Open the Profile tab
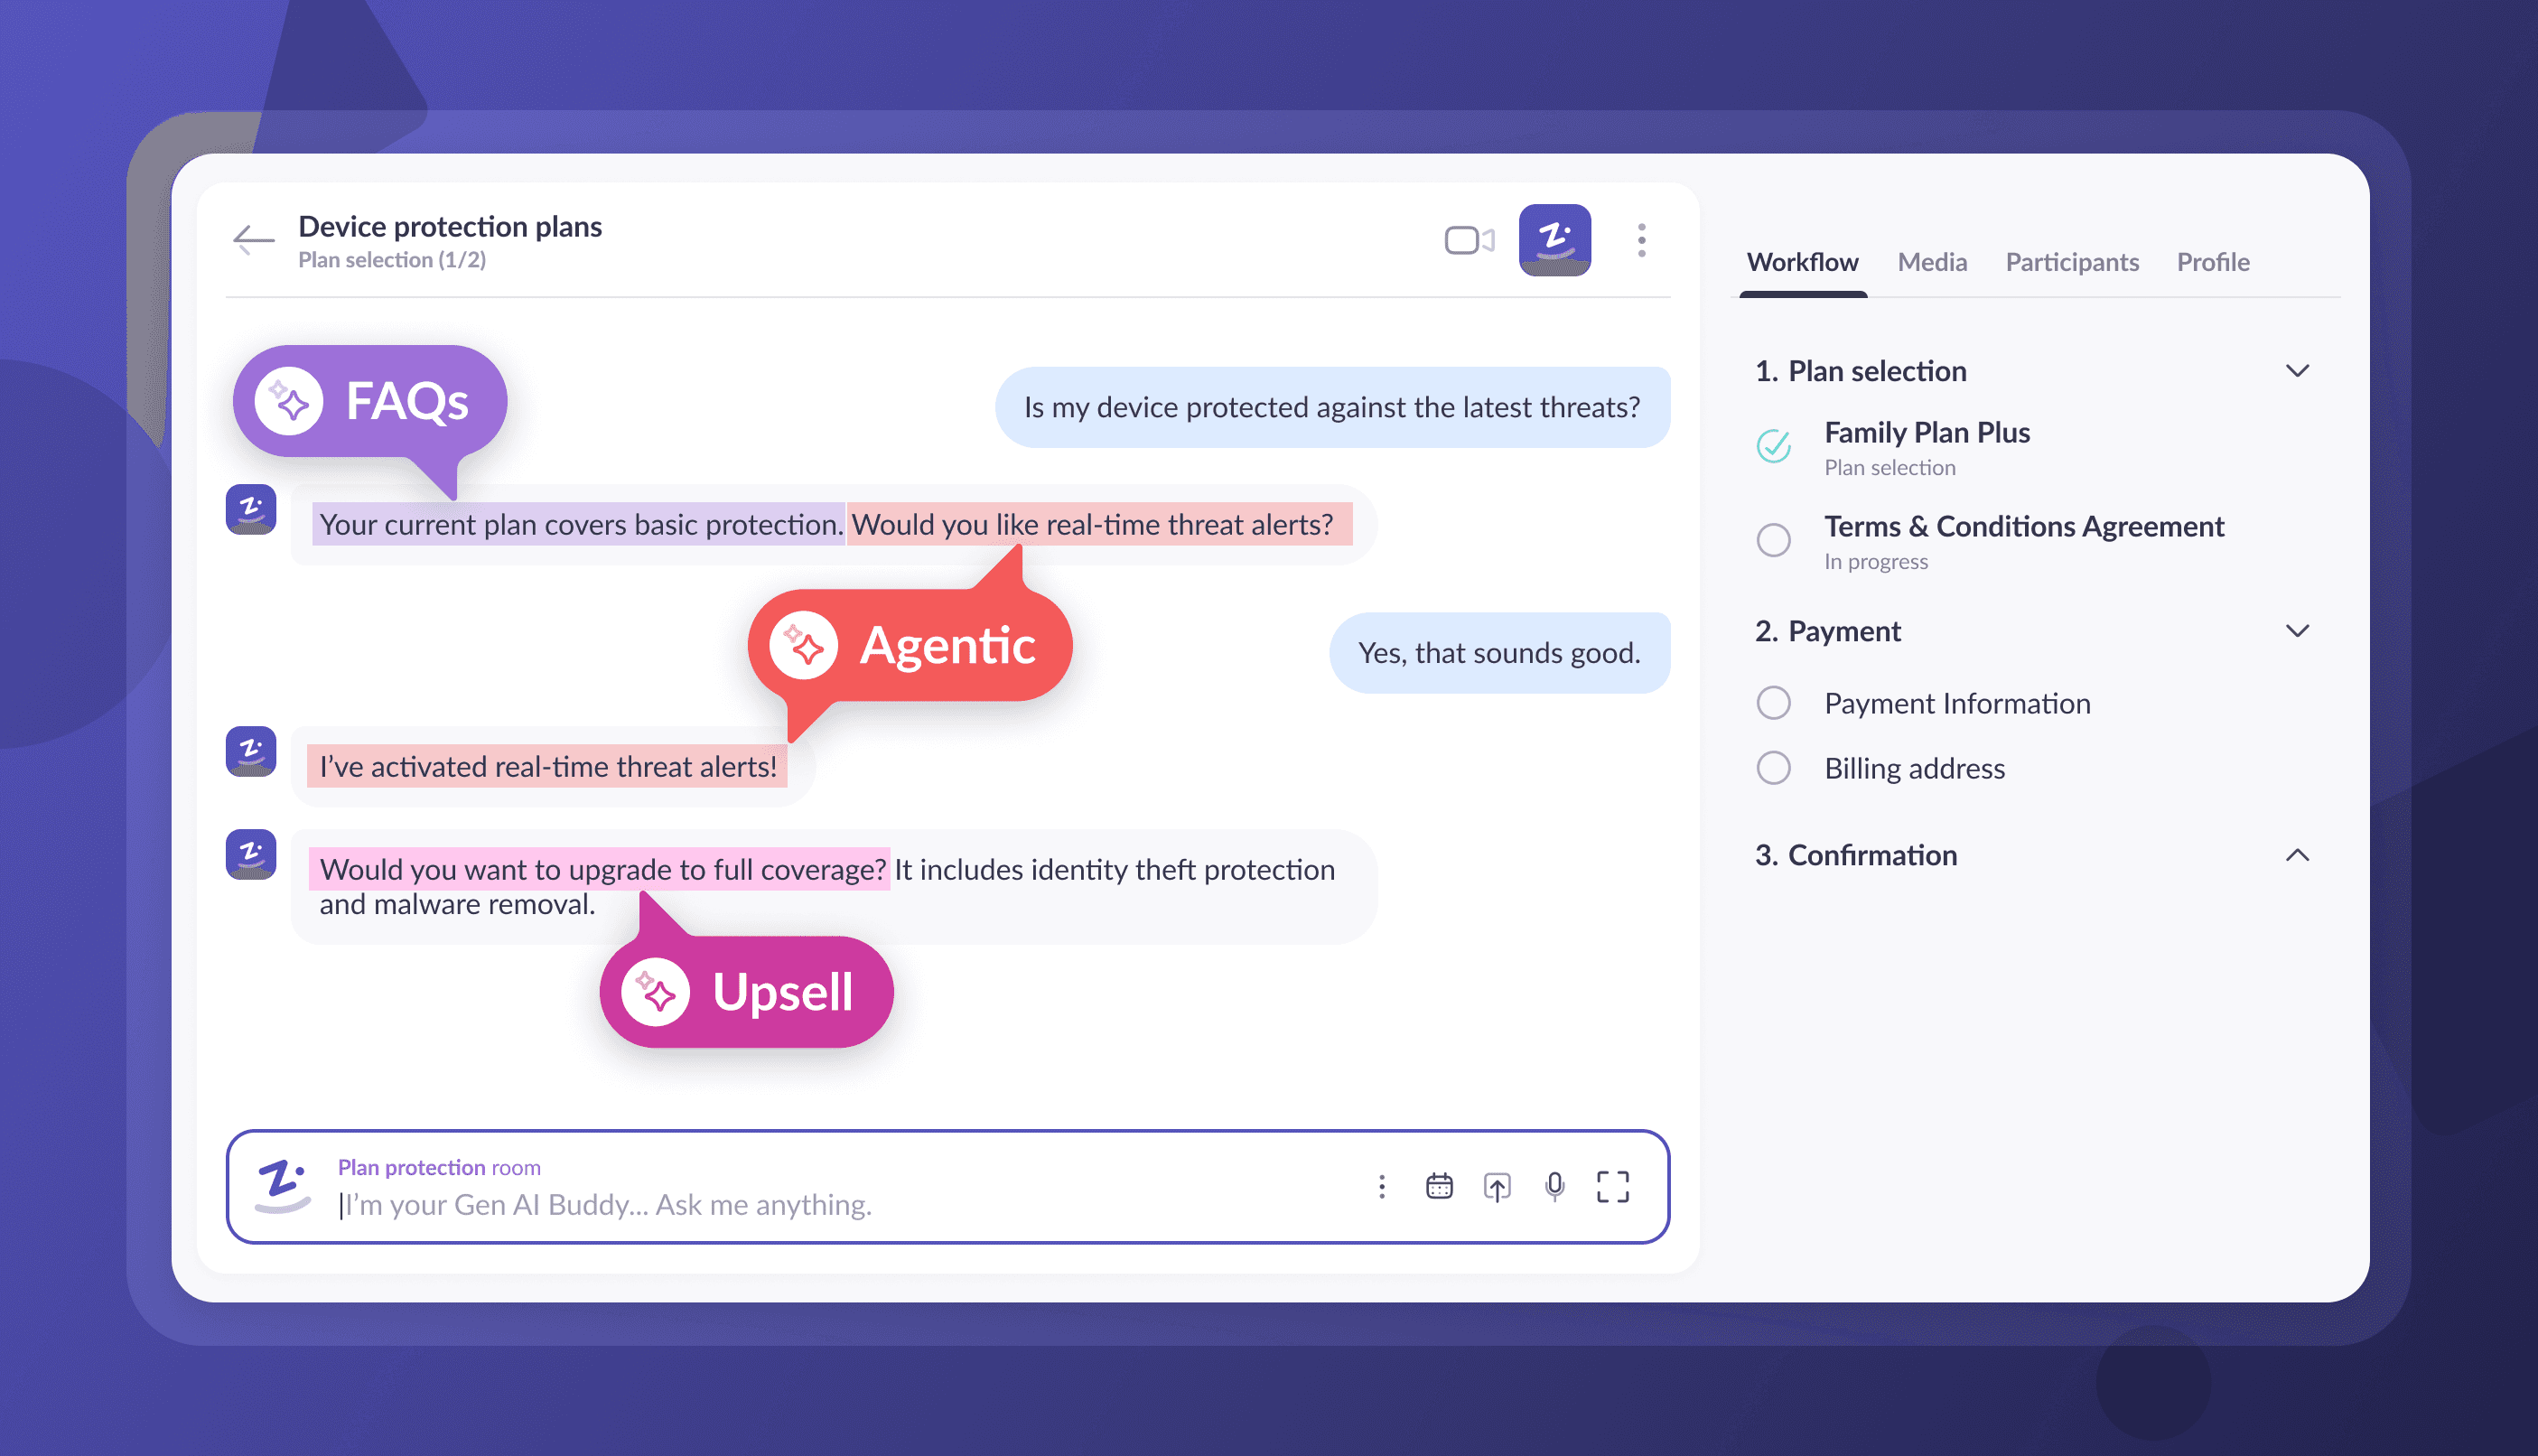The height and width of the screenshot is (1456, 2538). pyautogui.click(x=2213, y=262)
